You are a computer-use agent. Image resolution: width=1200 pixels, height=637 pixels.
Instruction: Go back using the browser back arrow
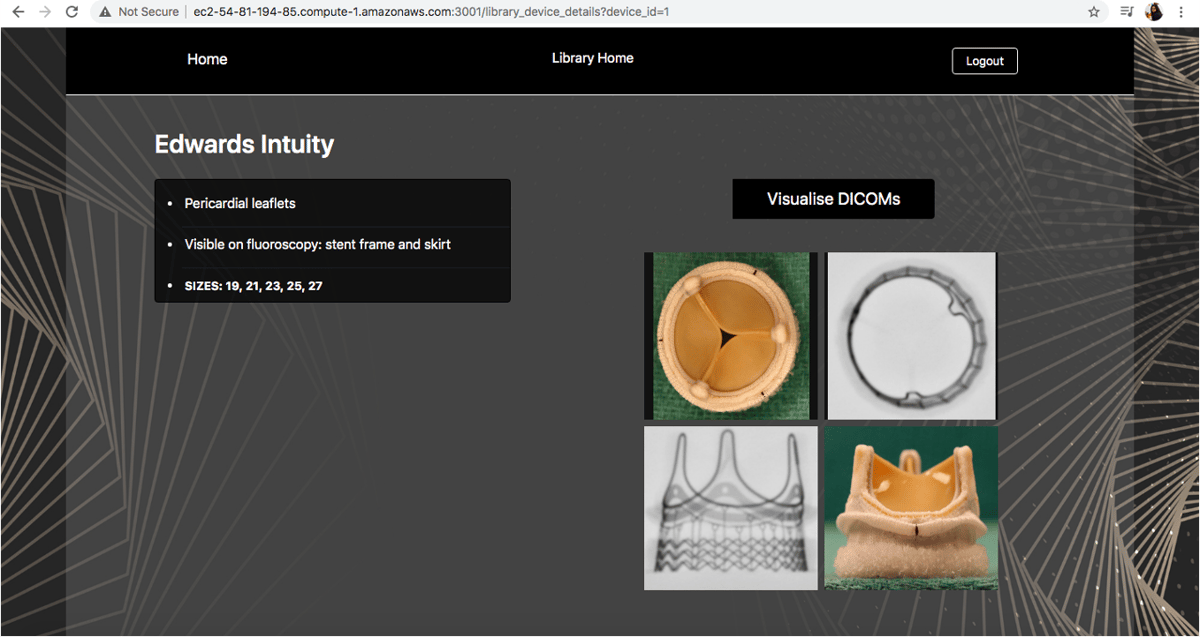click(18, 12)
